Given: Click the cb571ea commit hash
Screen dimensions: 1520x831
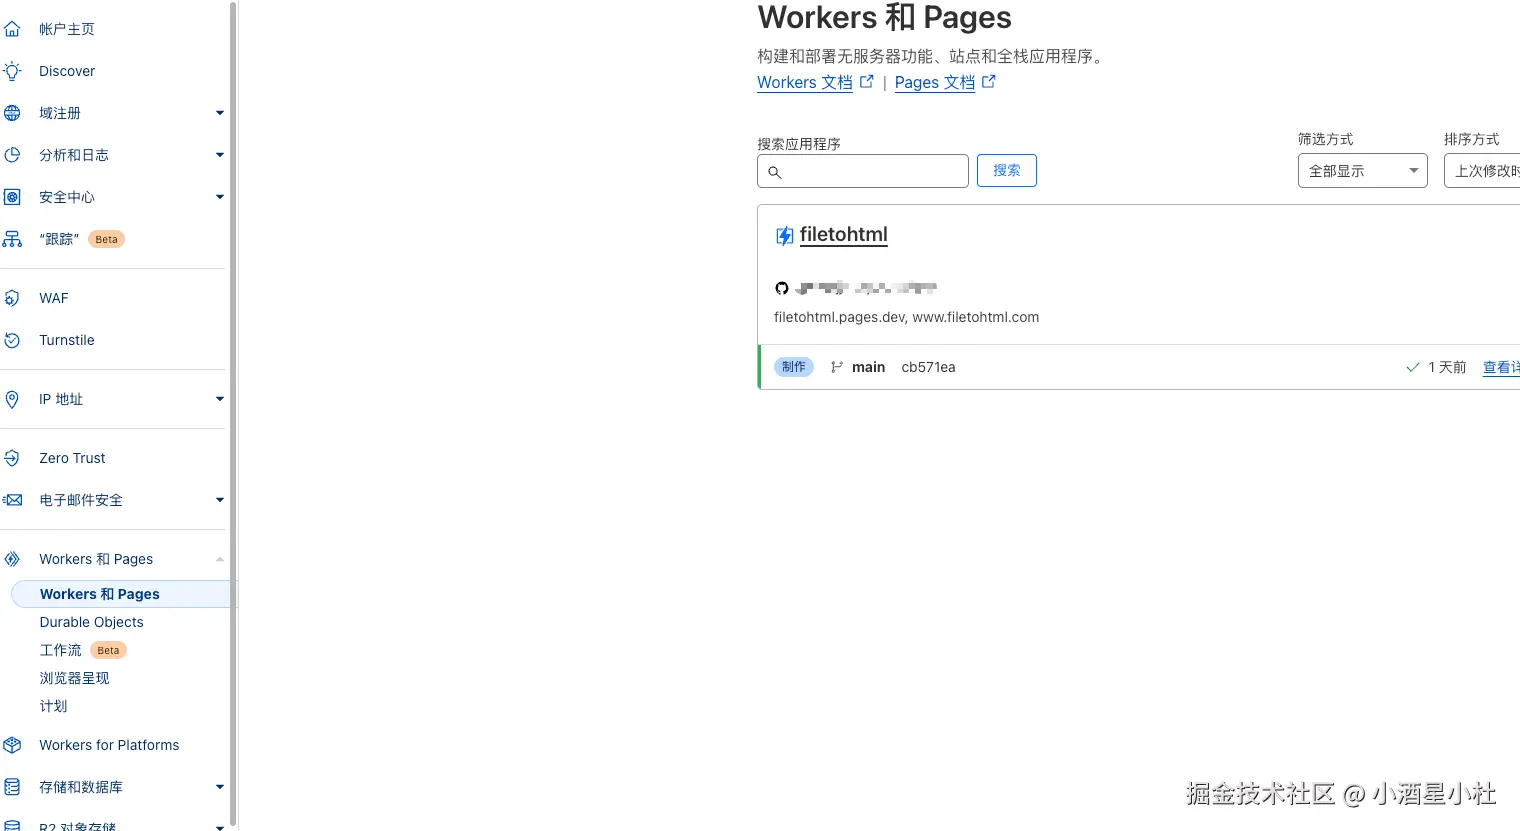Looking at the screenshot, I should [928, 367].
